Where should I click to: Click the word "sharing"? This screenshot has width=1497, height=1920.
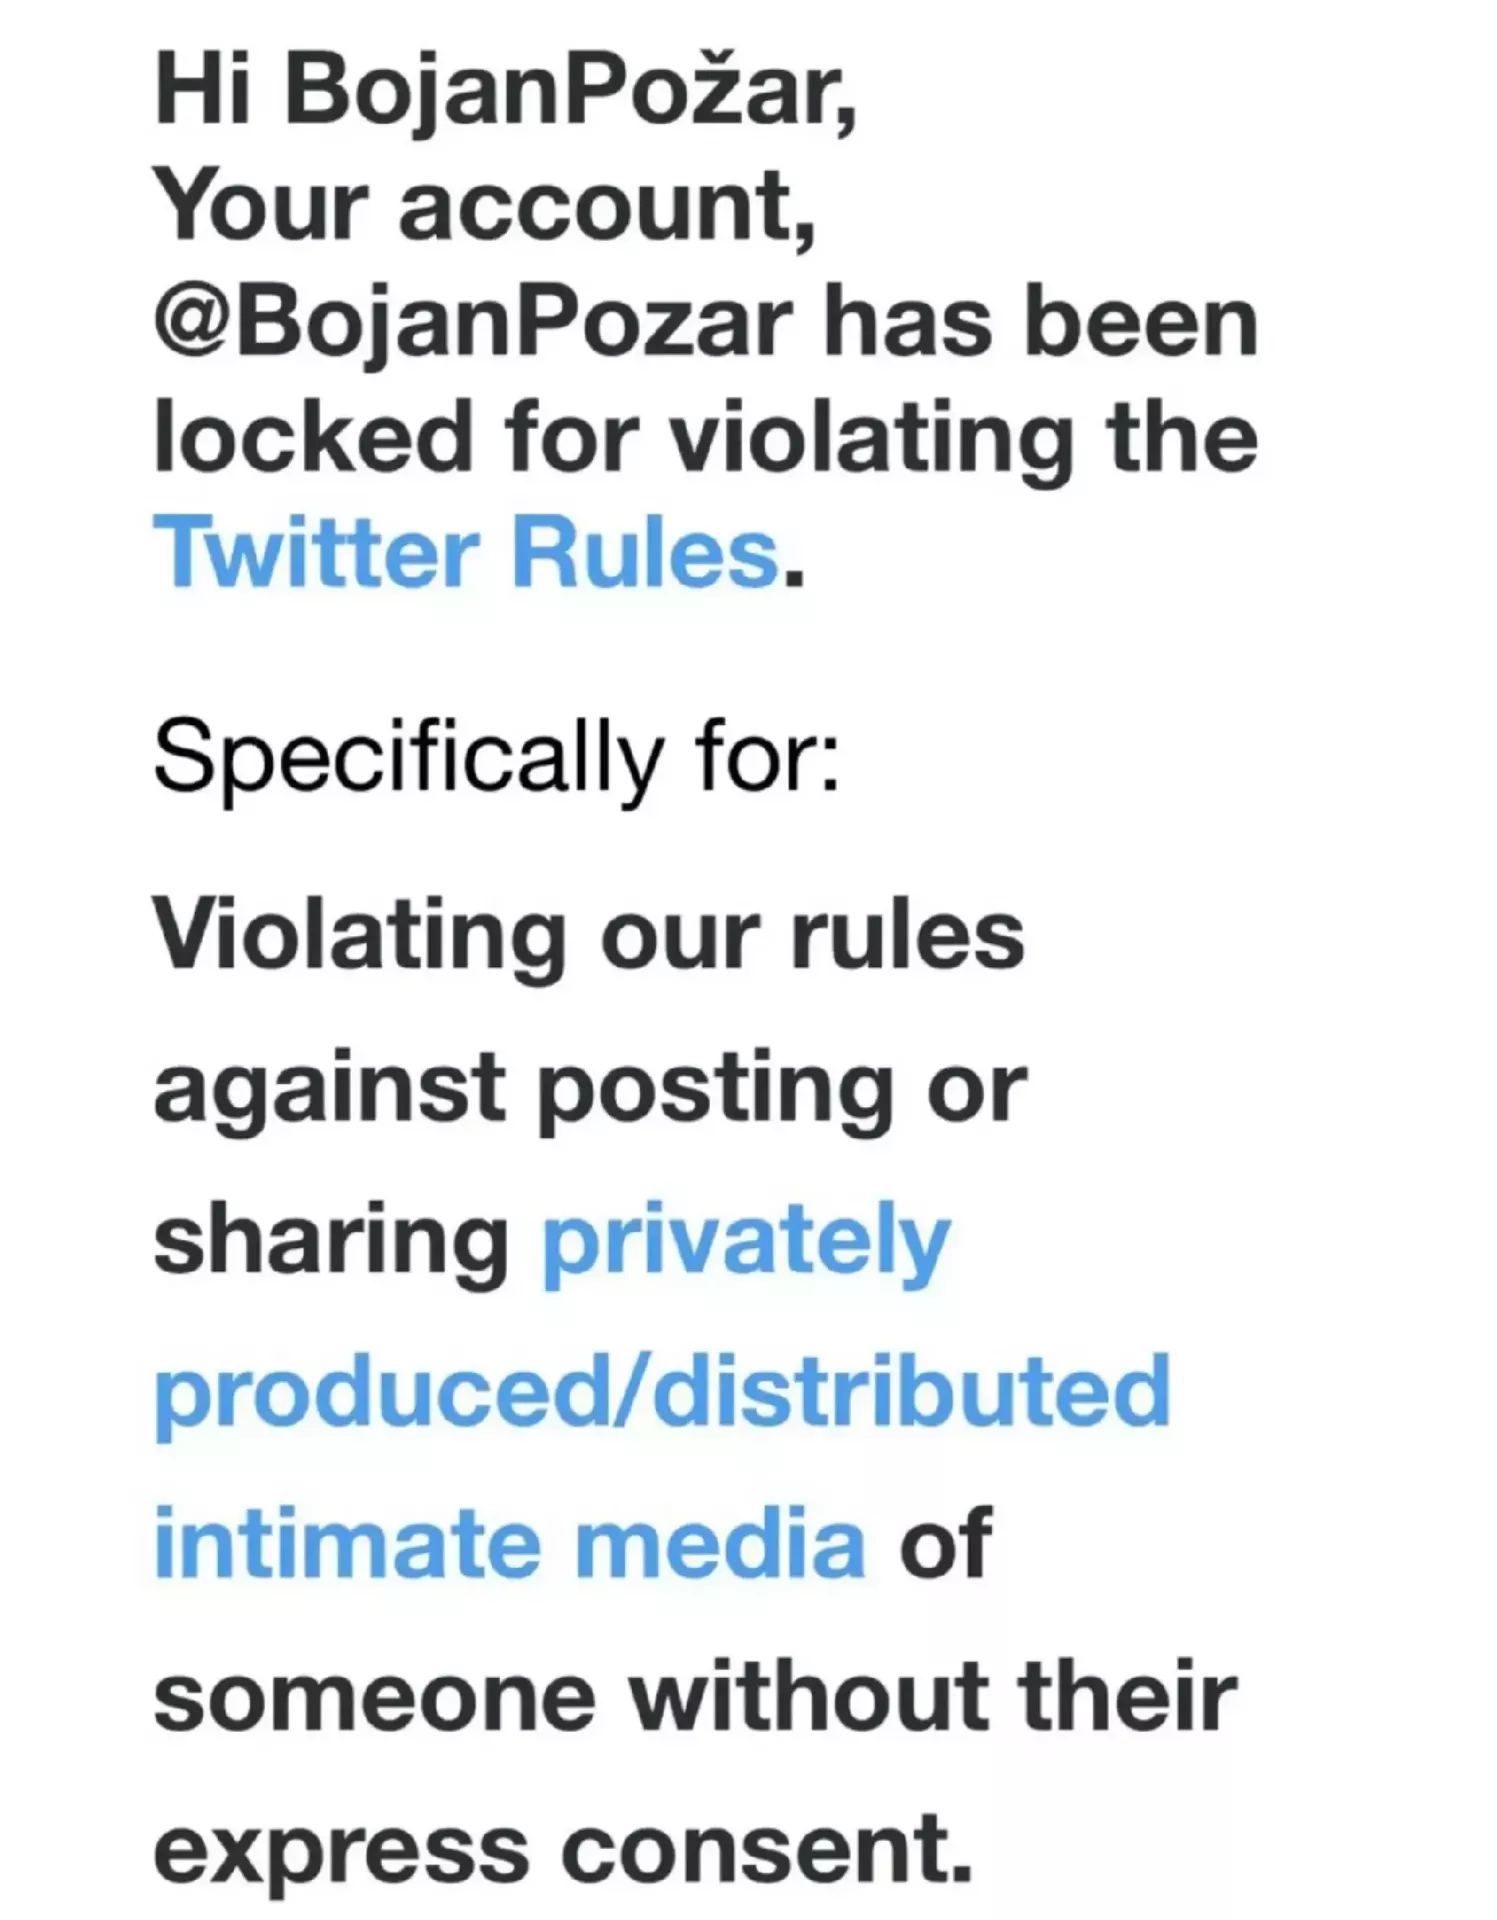click(x=331, y=1241)
